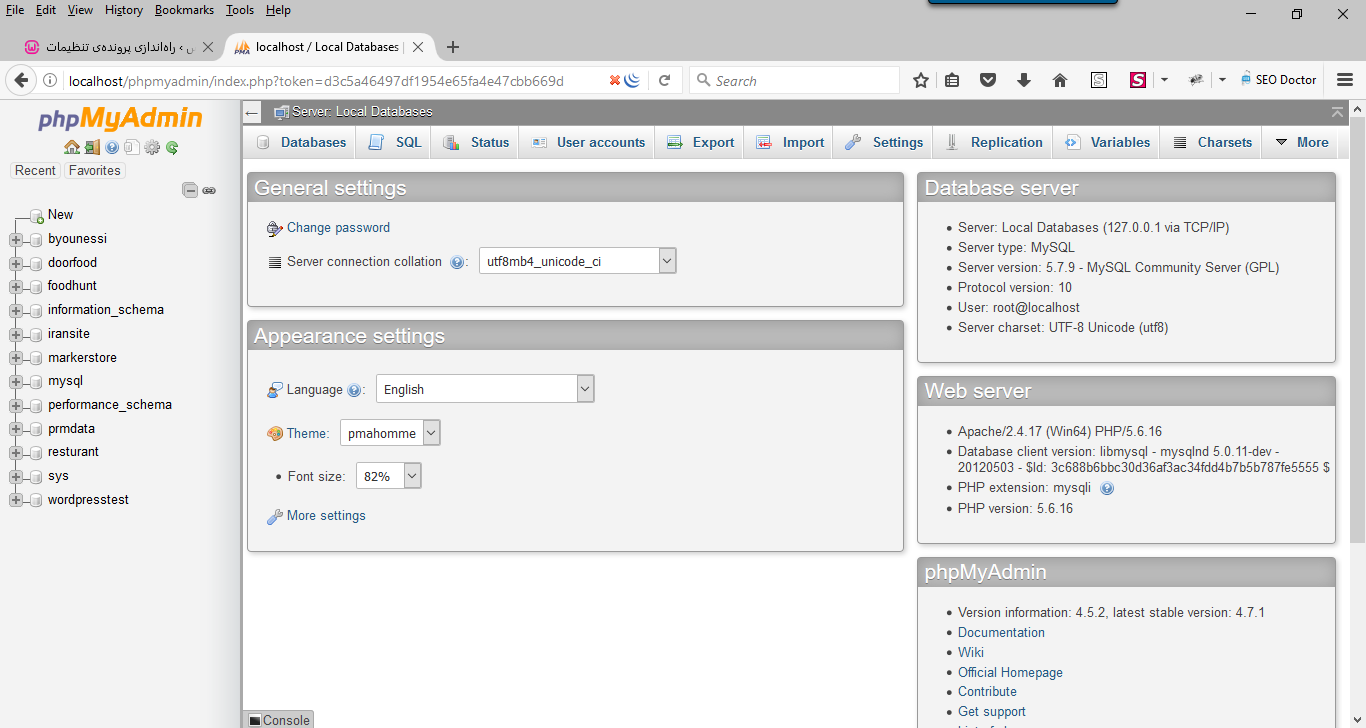This screenshot has width=1366, height=728.
Task: Open the Variables tab
Action: 1108,142
